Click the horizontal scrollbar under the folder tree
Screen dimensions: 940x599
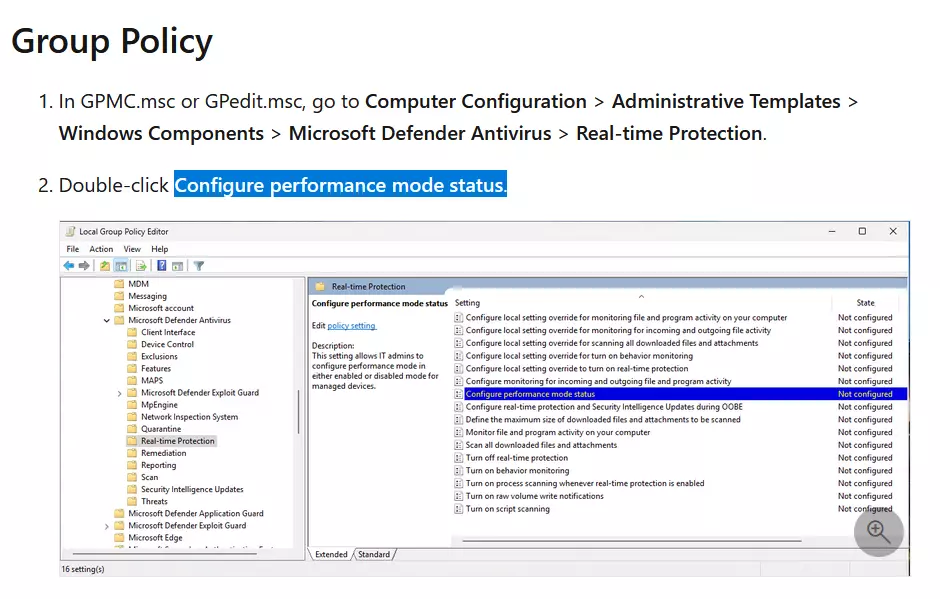pyautogui.click(x=165, y=553)
